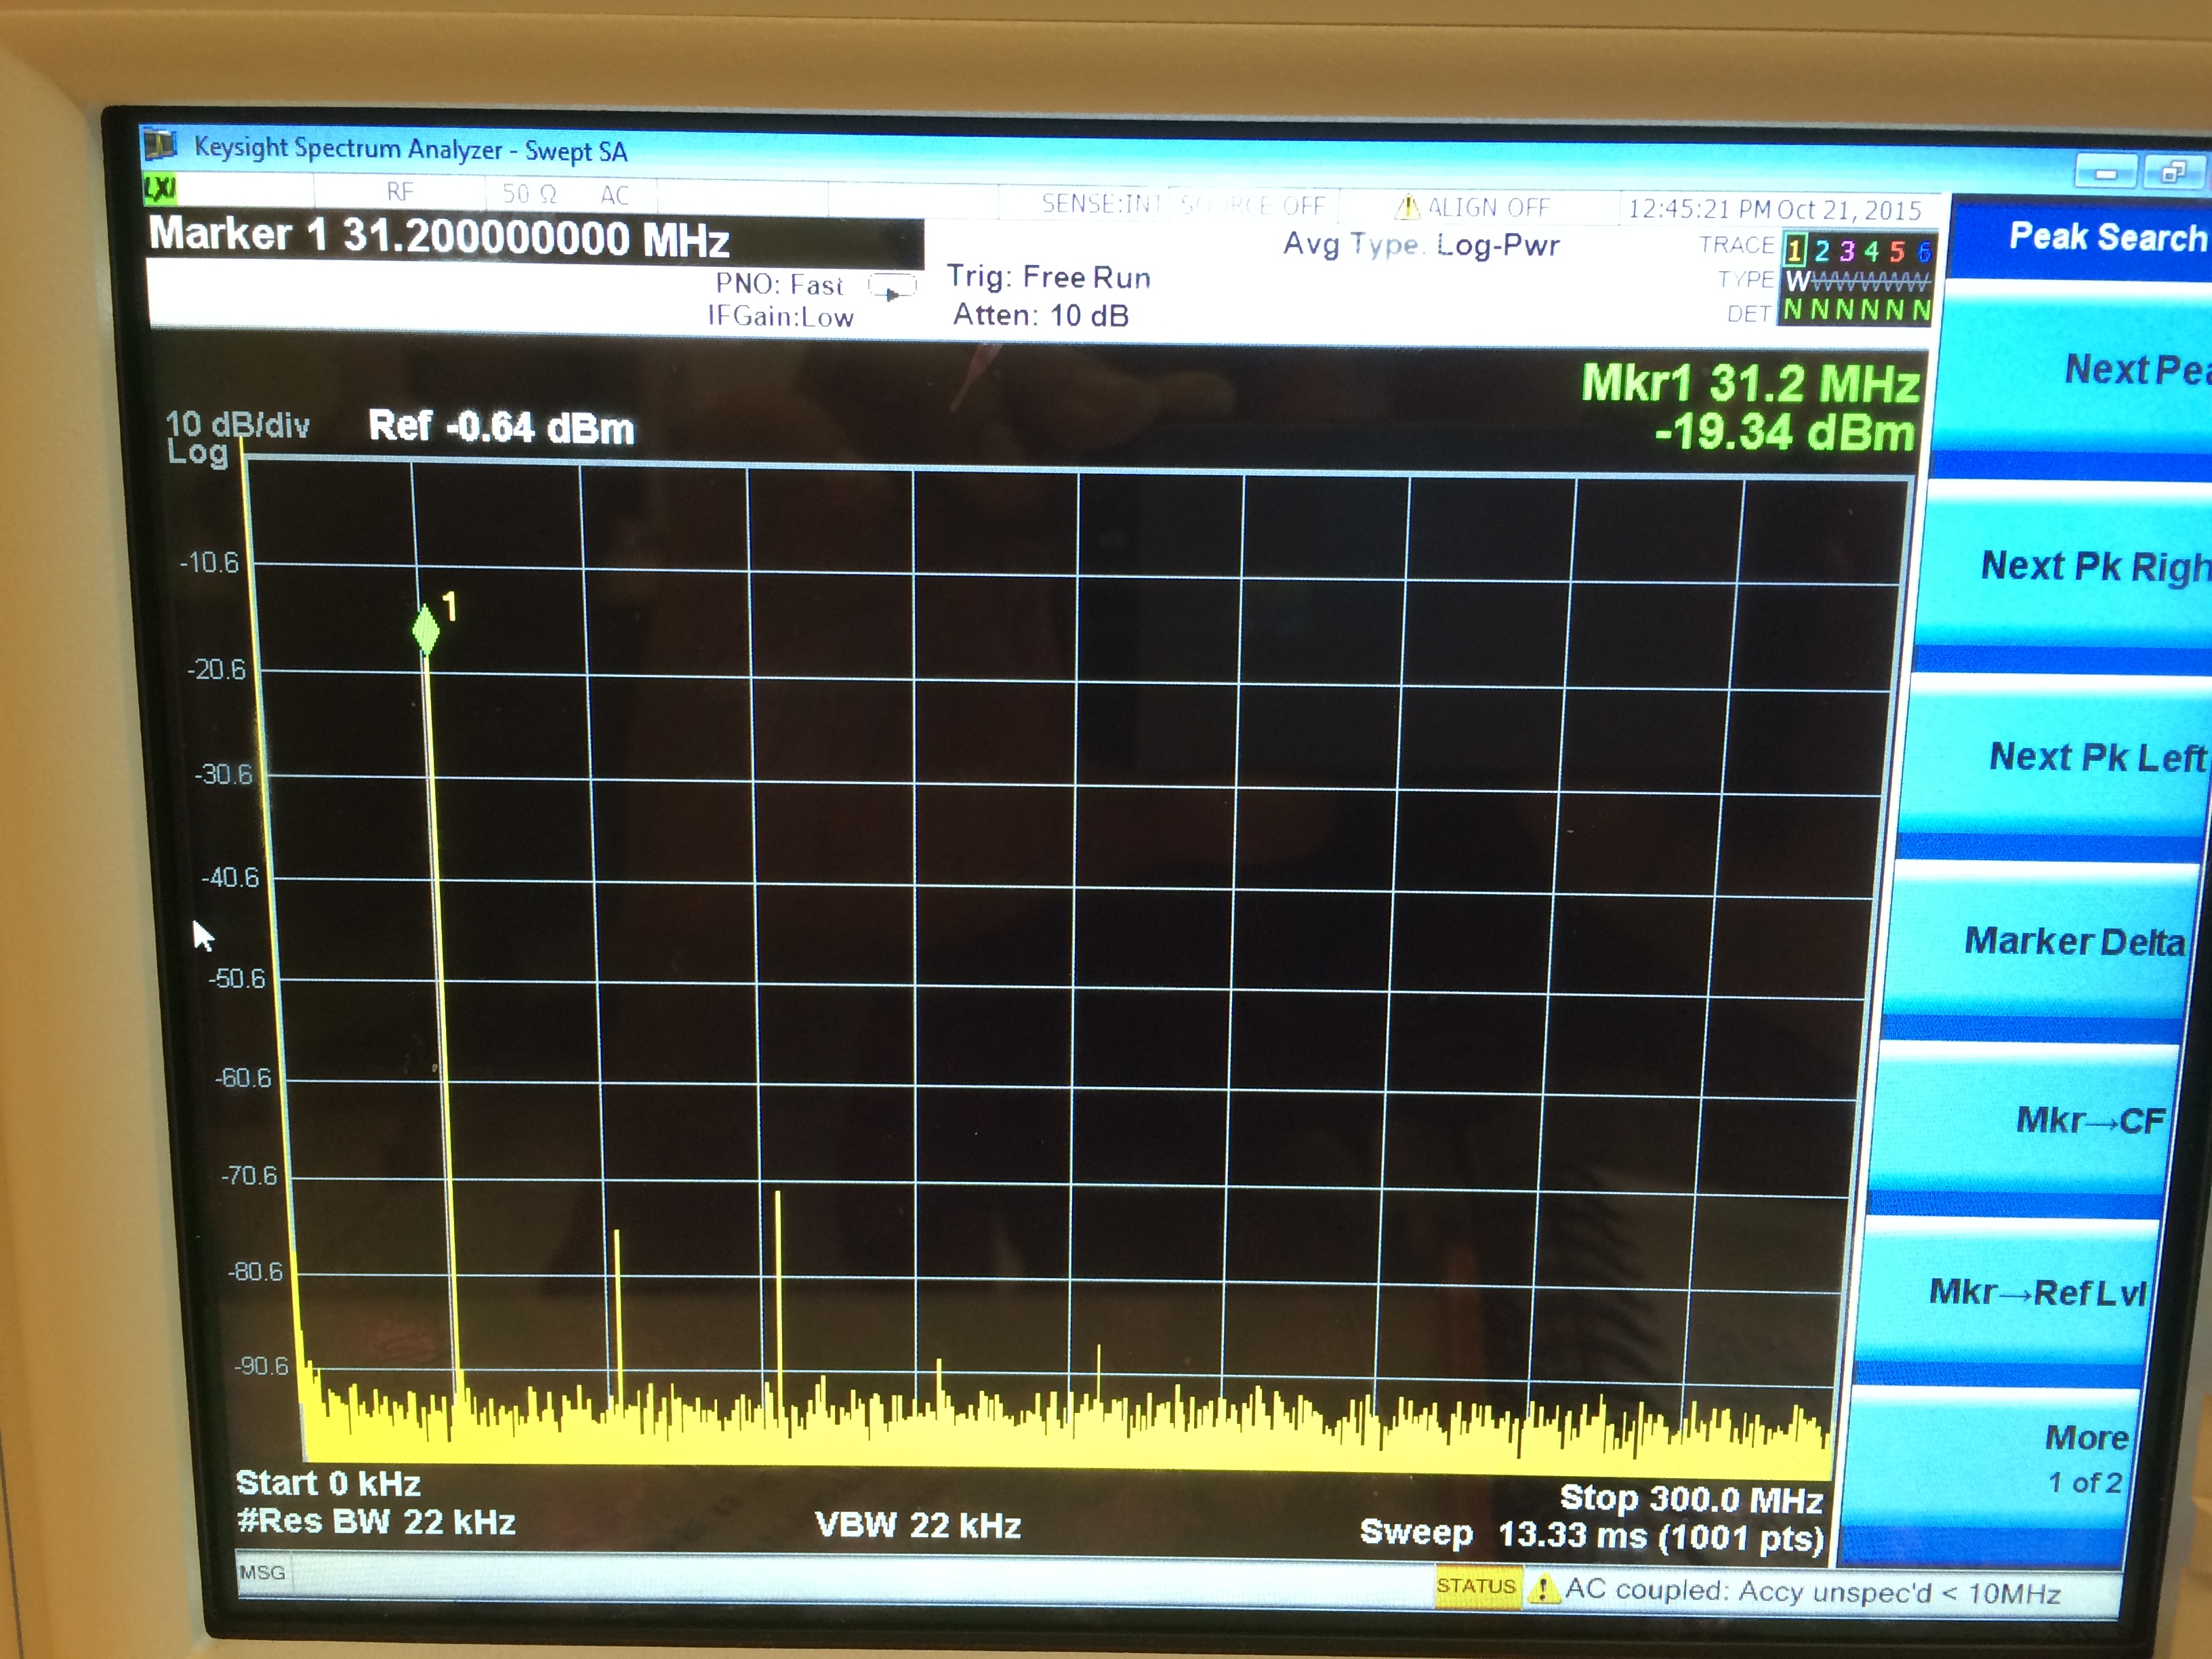Click the LXI status icon
Image resolution: width=2212 pixels, height=1659 pixels.
click(160, 188)
